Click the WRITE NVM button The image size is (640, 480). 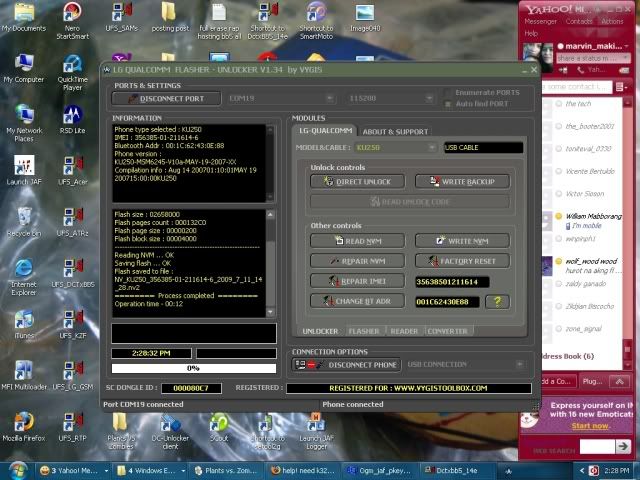pyautogui.click(x=462, y=241)
